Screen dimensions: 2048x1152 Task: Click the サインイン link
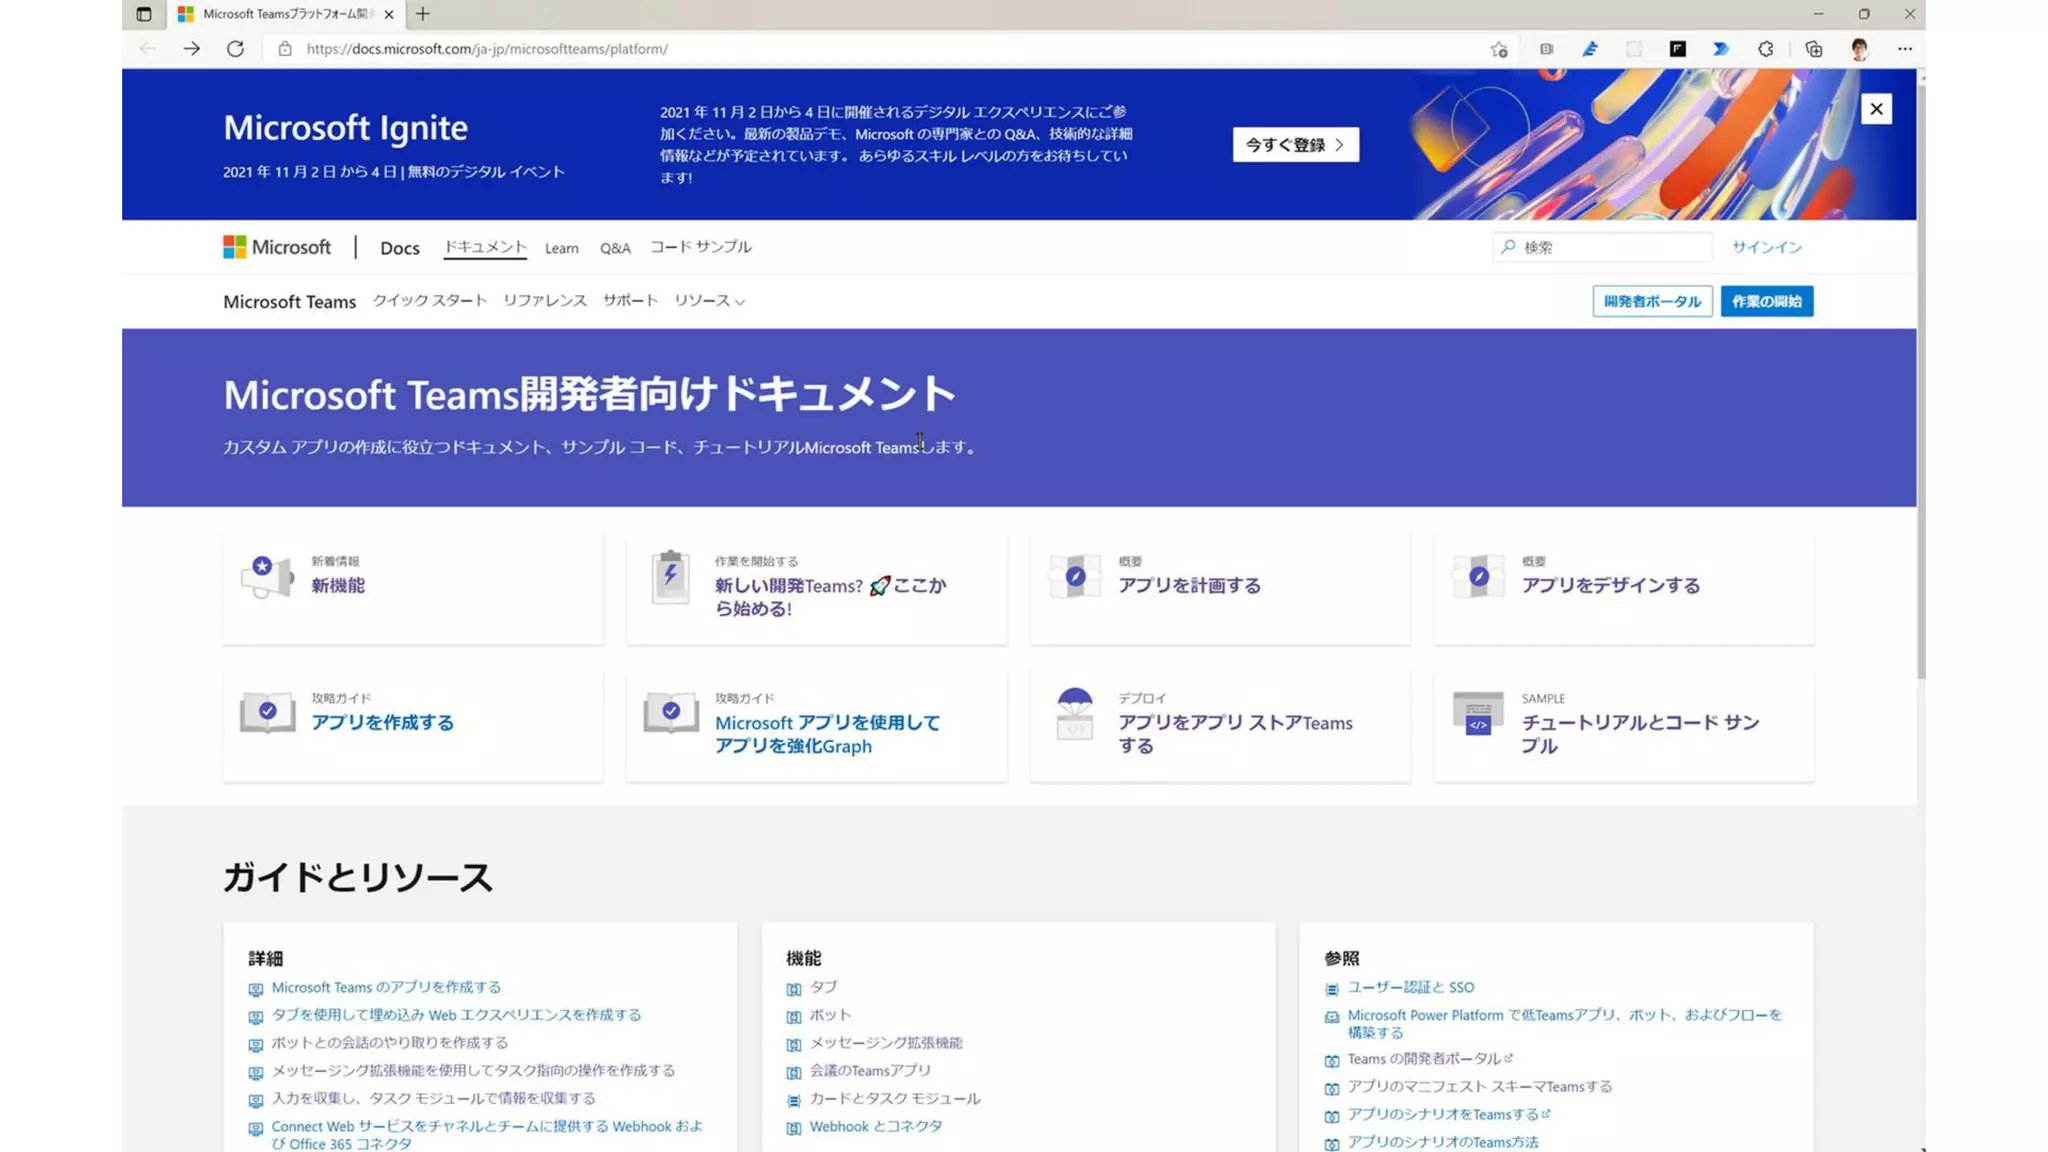[1766, 247]
